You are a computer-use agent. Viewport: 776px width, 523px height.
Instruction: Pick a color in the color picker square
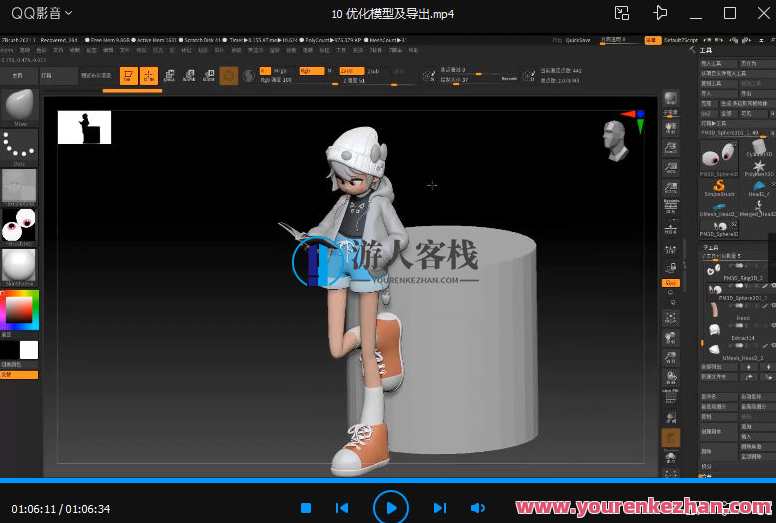[x=19, y=311]
